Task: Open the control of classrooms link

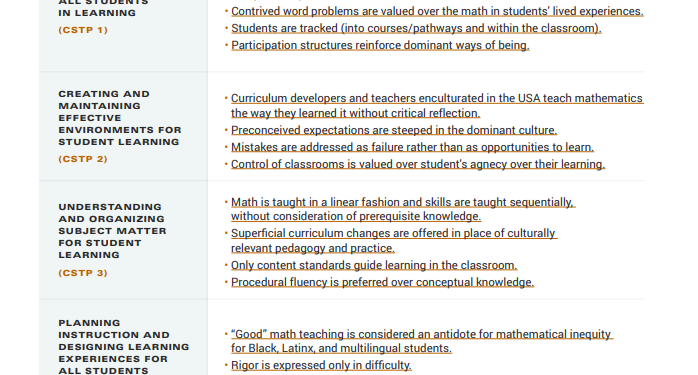Action: click(418, 164)
